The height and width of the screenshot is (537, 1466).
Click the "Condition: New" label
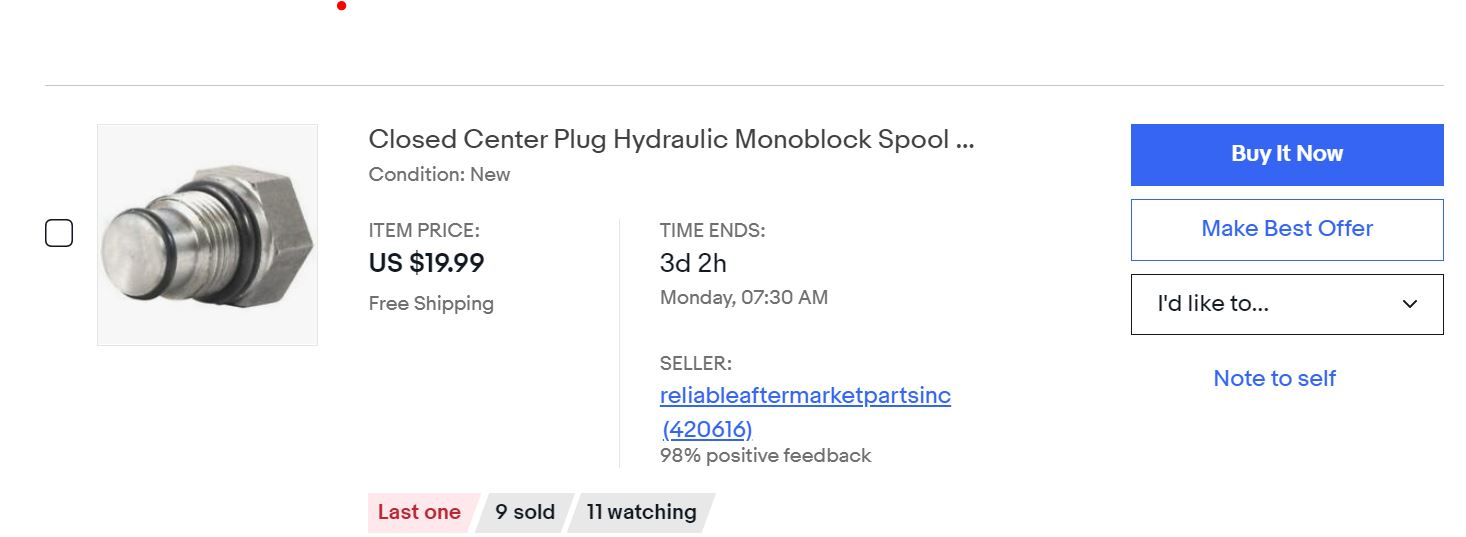[439, 174]
